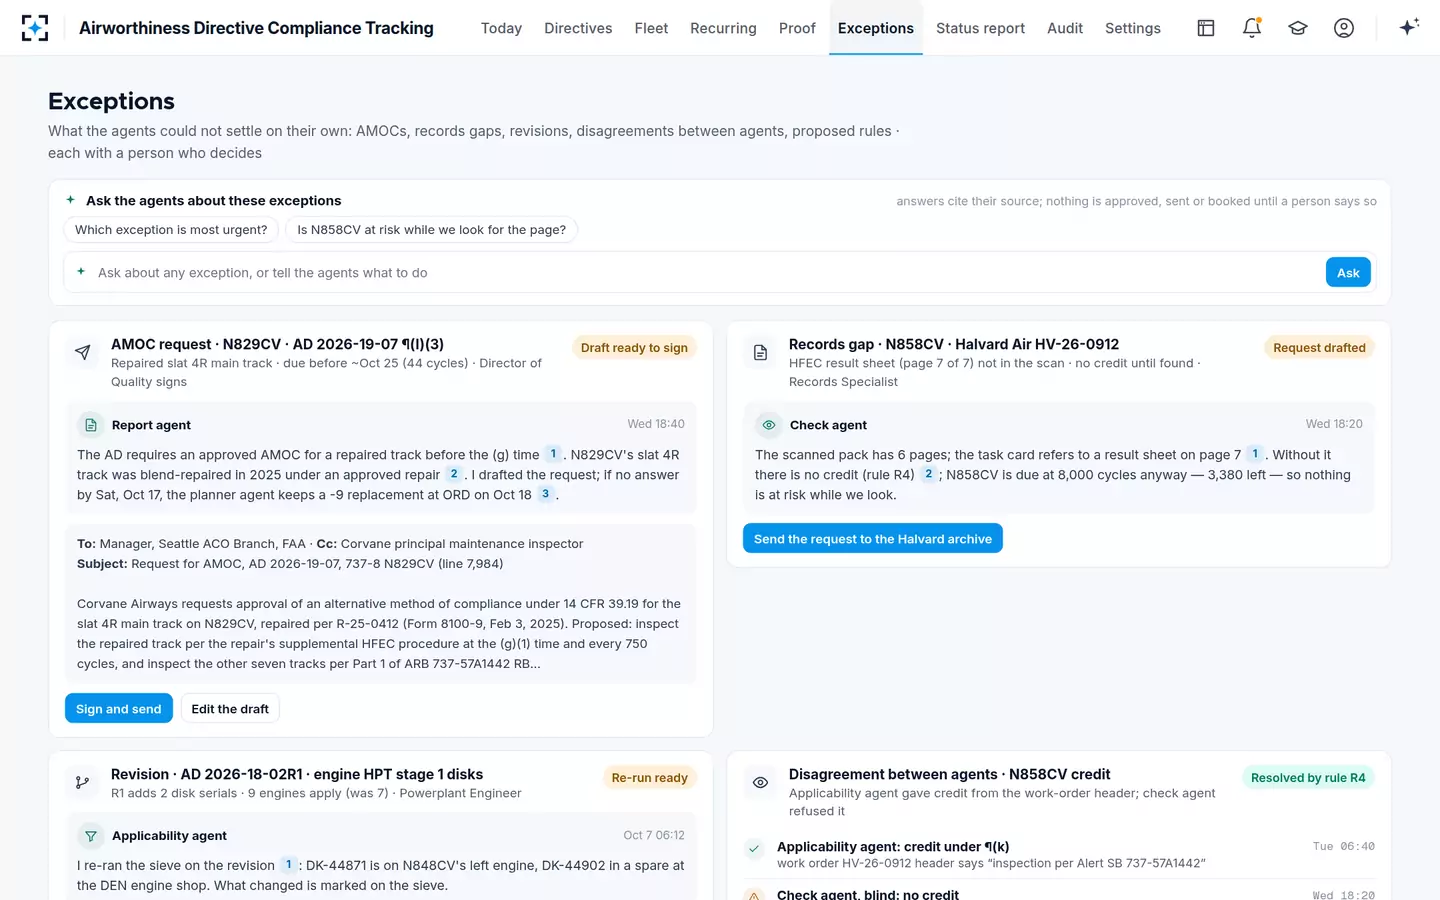
Task: Open citation 1 after 'result sheet on page 7'
Action: pos(1255,454)
